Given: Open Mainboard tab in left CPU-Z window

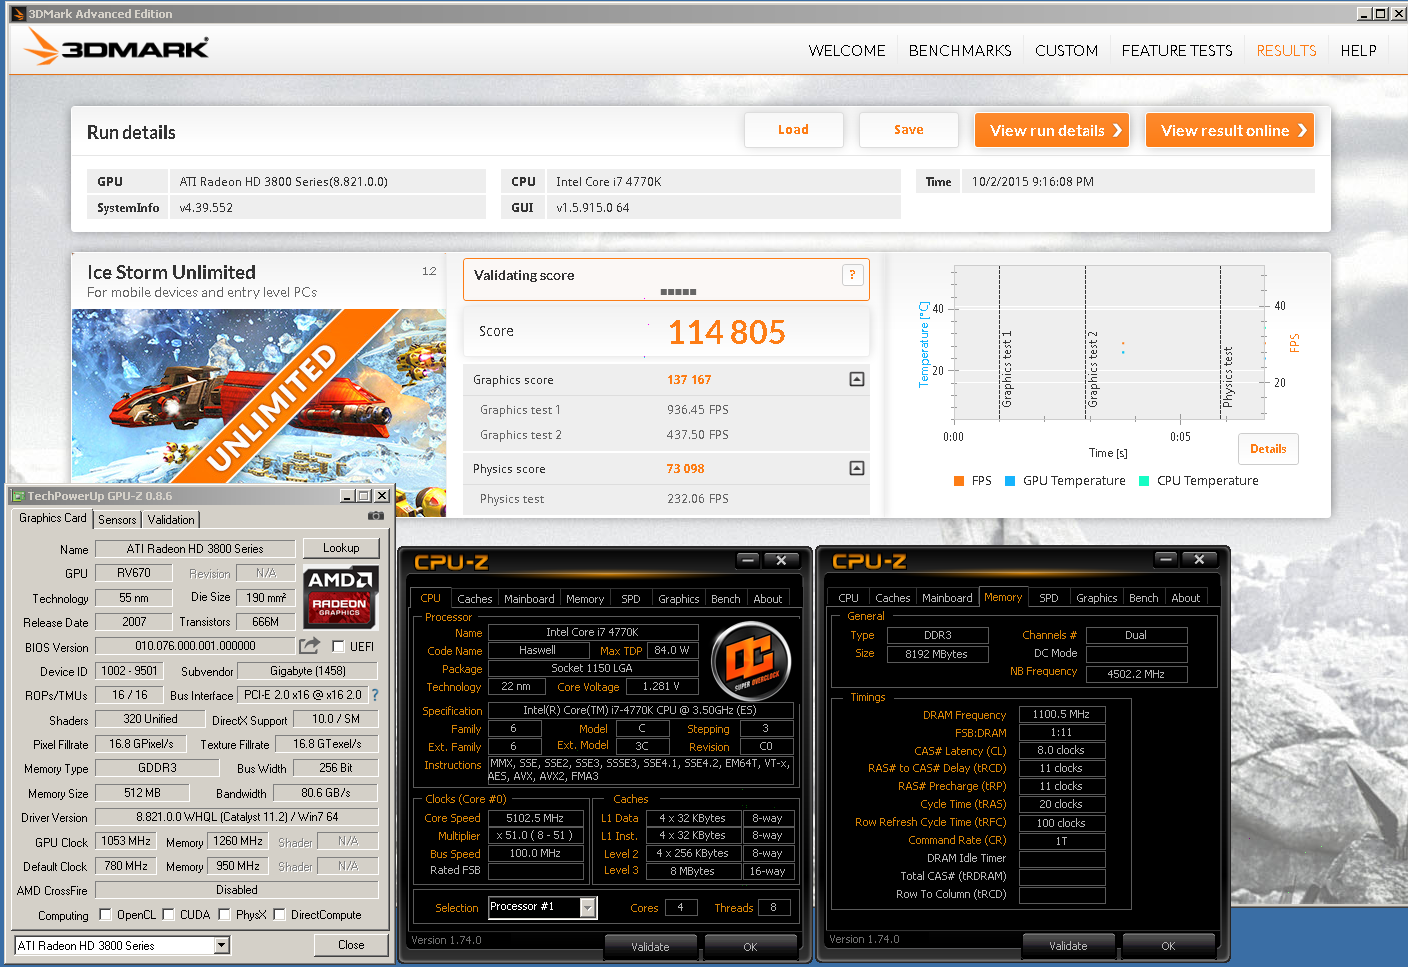Looking at the screenshot, I should coord(529,598).
